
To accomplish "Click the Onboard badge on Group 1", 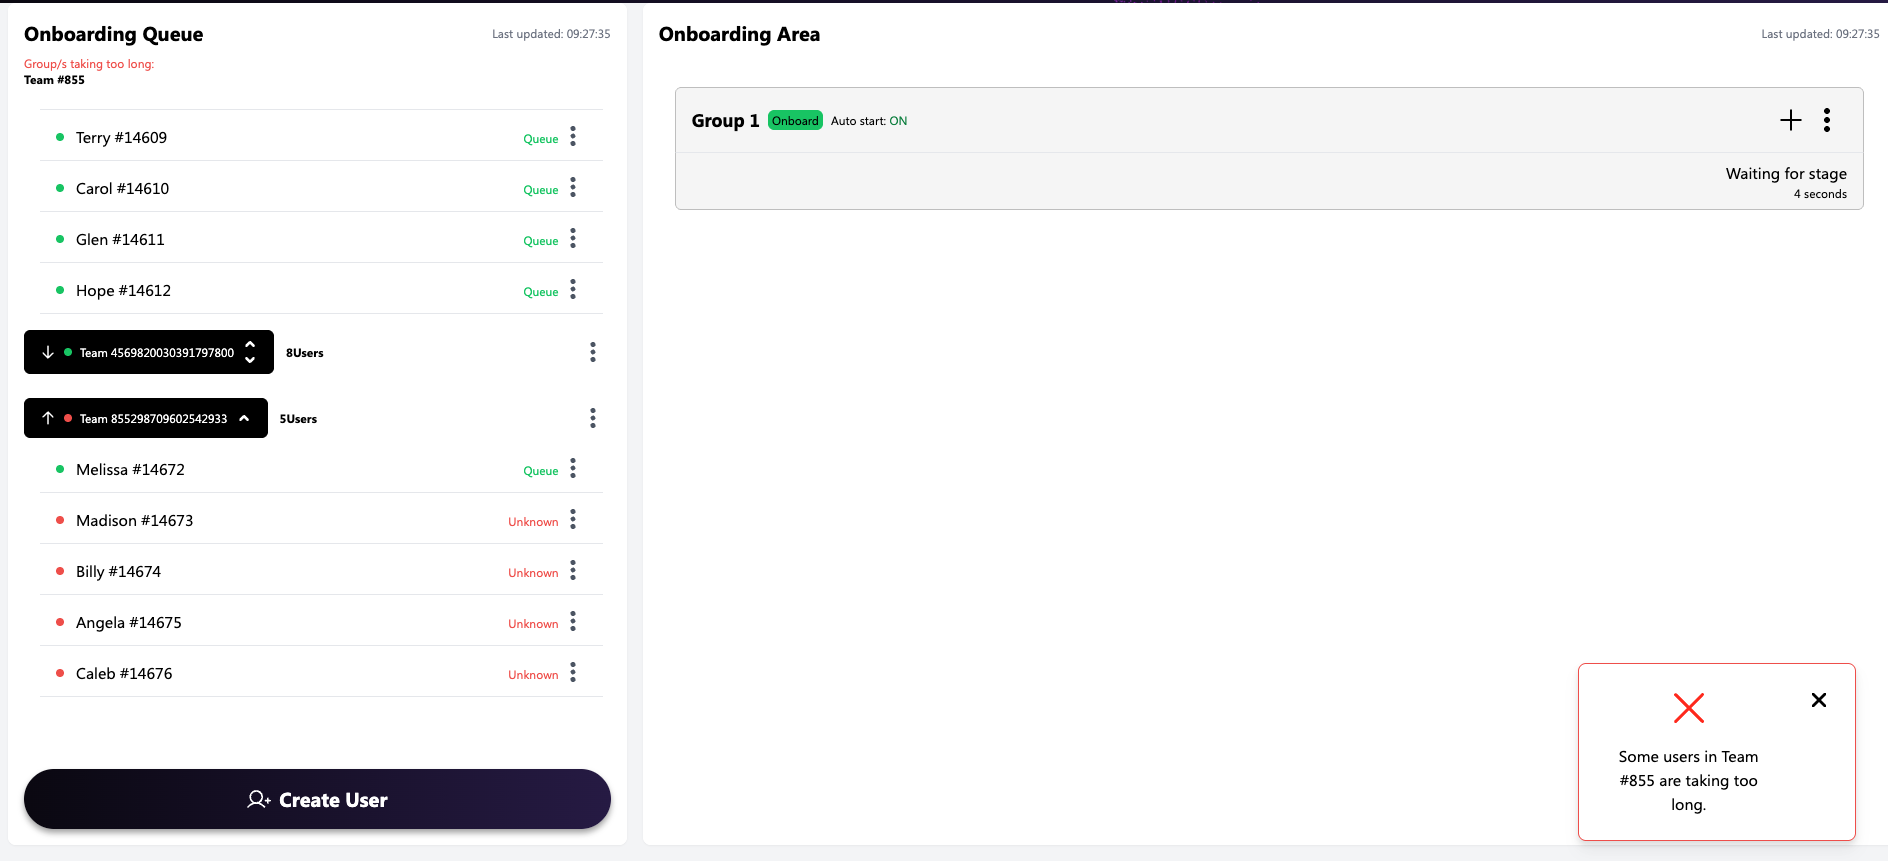I will tap(795, 121).
